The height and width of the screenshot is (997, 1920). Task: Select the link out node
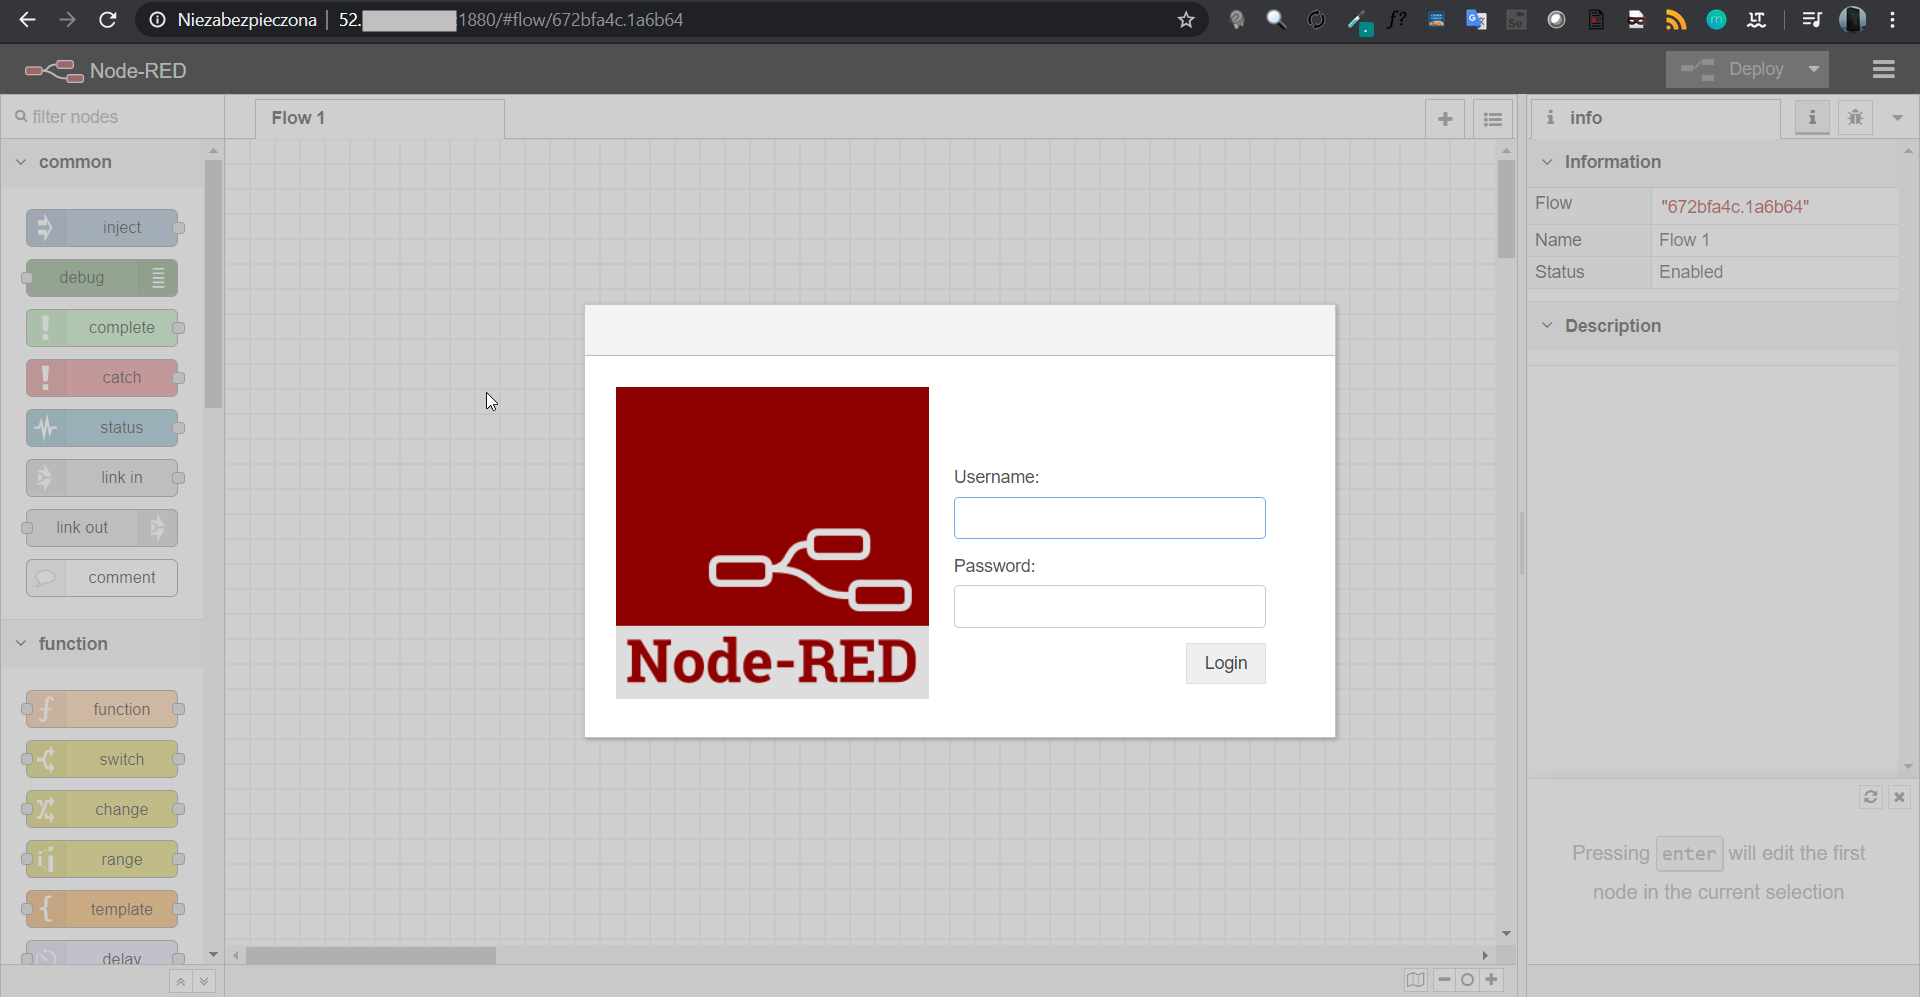[x=102, y=528]
